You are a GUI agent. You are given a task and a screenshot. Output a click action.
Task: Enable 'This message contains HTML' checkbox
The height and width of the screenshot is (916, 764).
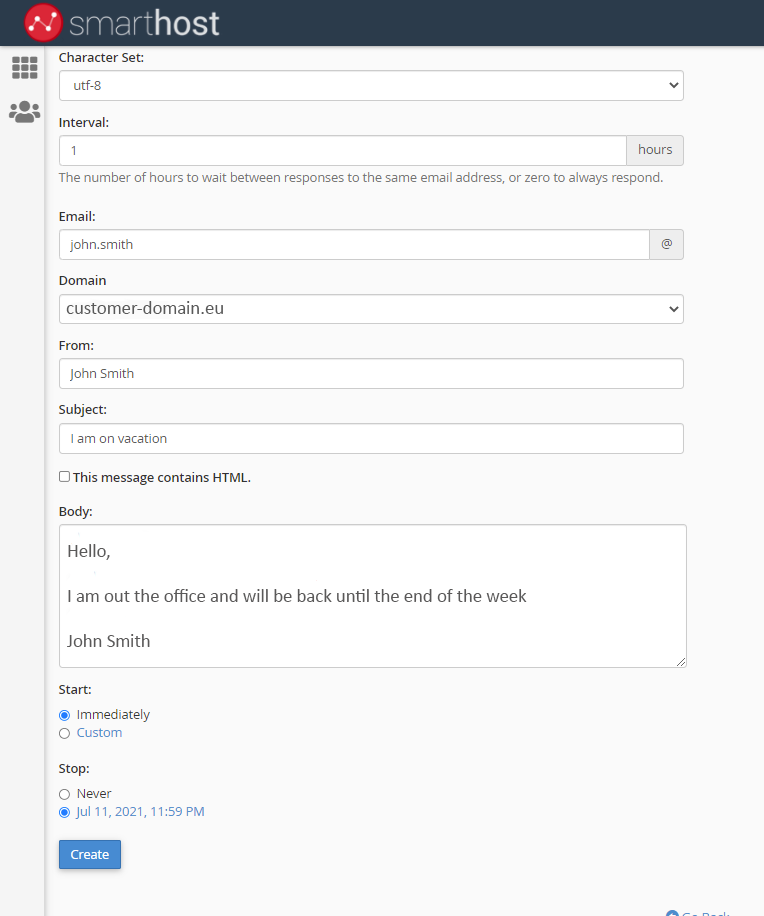click(x=65, y=477)
